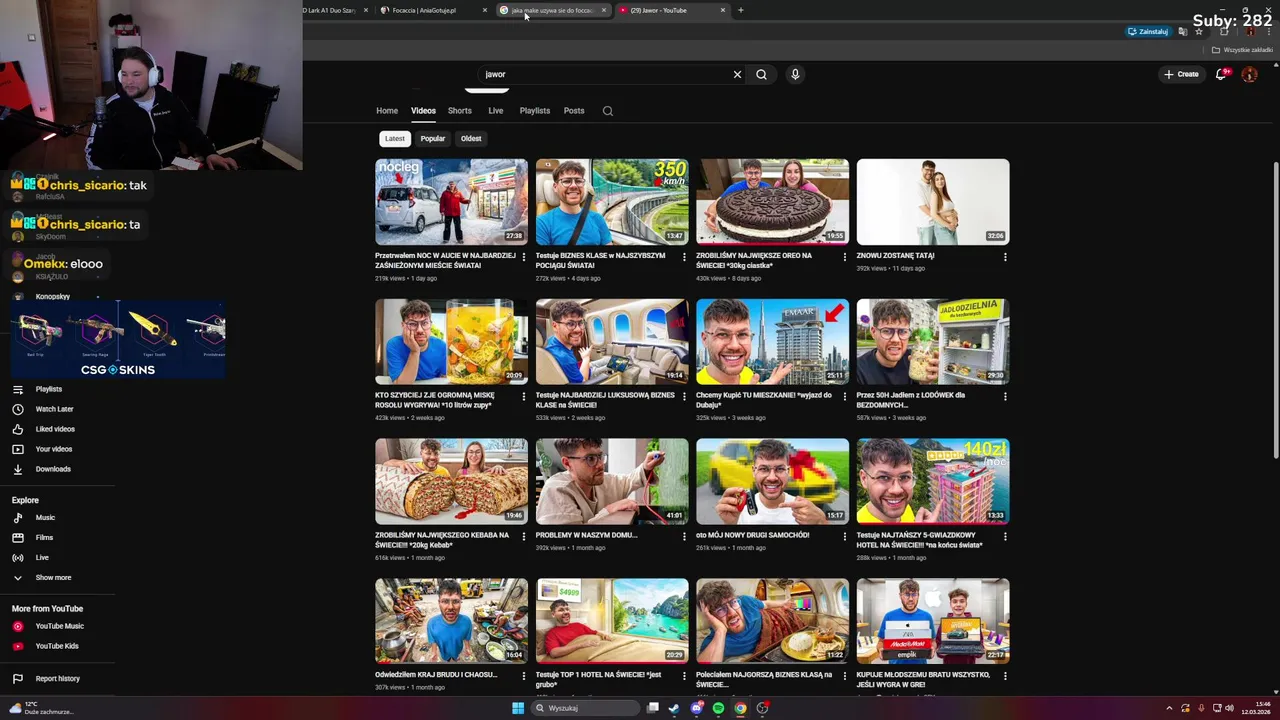Screen dimensions: 1280x720
Task: Select the Popular sort chip
Action: [432, 139]
